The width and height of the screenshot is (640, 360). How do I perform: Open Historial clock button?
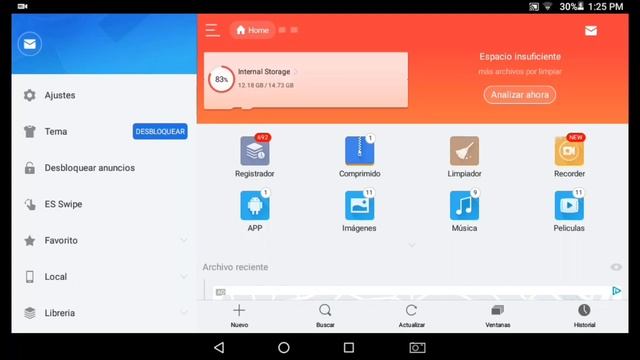click(584, 316)
